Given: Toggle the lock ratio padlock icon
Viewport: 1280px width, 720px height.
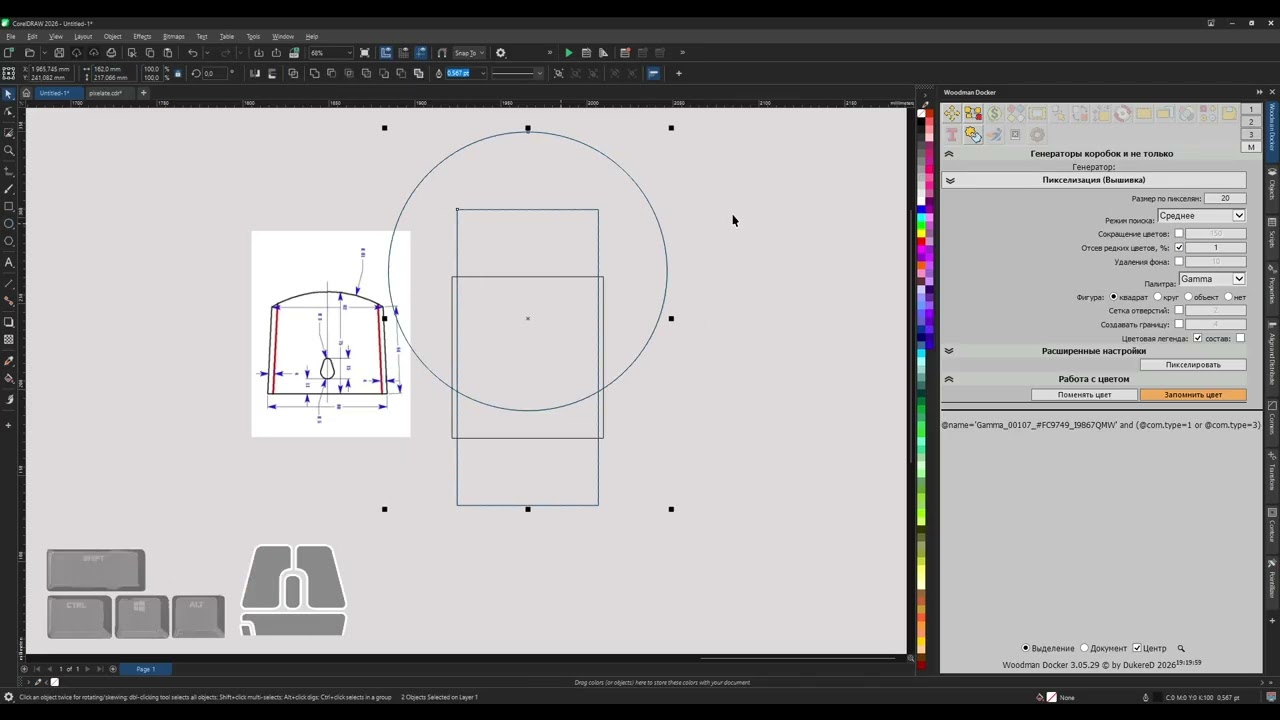Looking at the screenshot, I should pos(178,73).
